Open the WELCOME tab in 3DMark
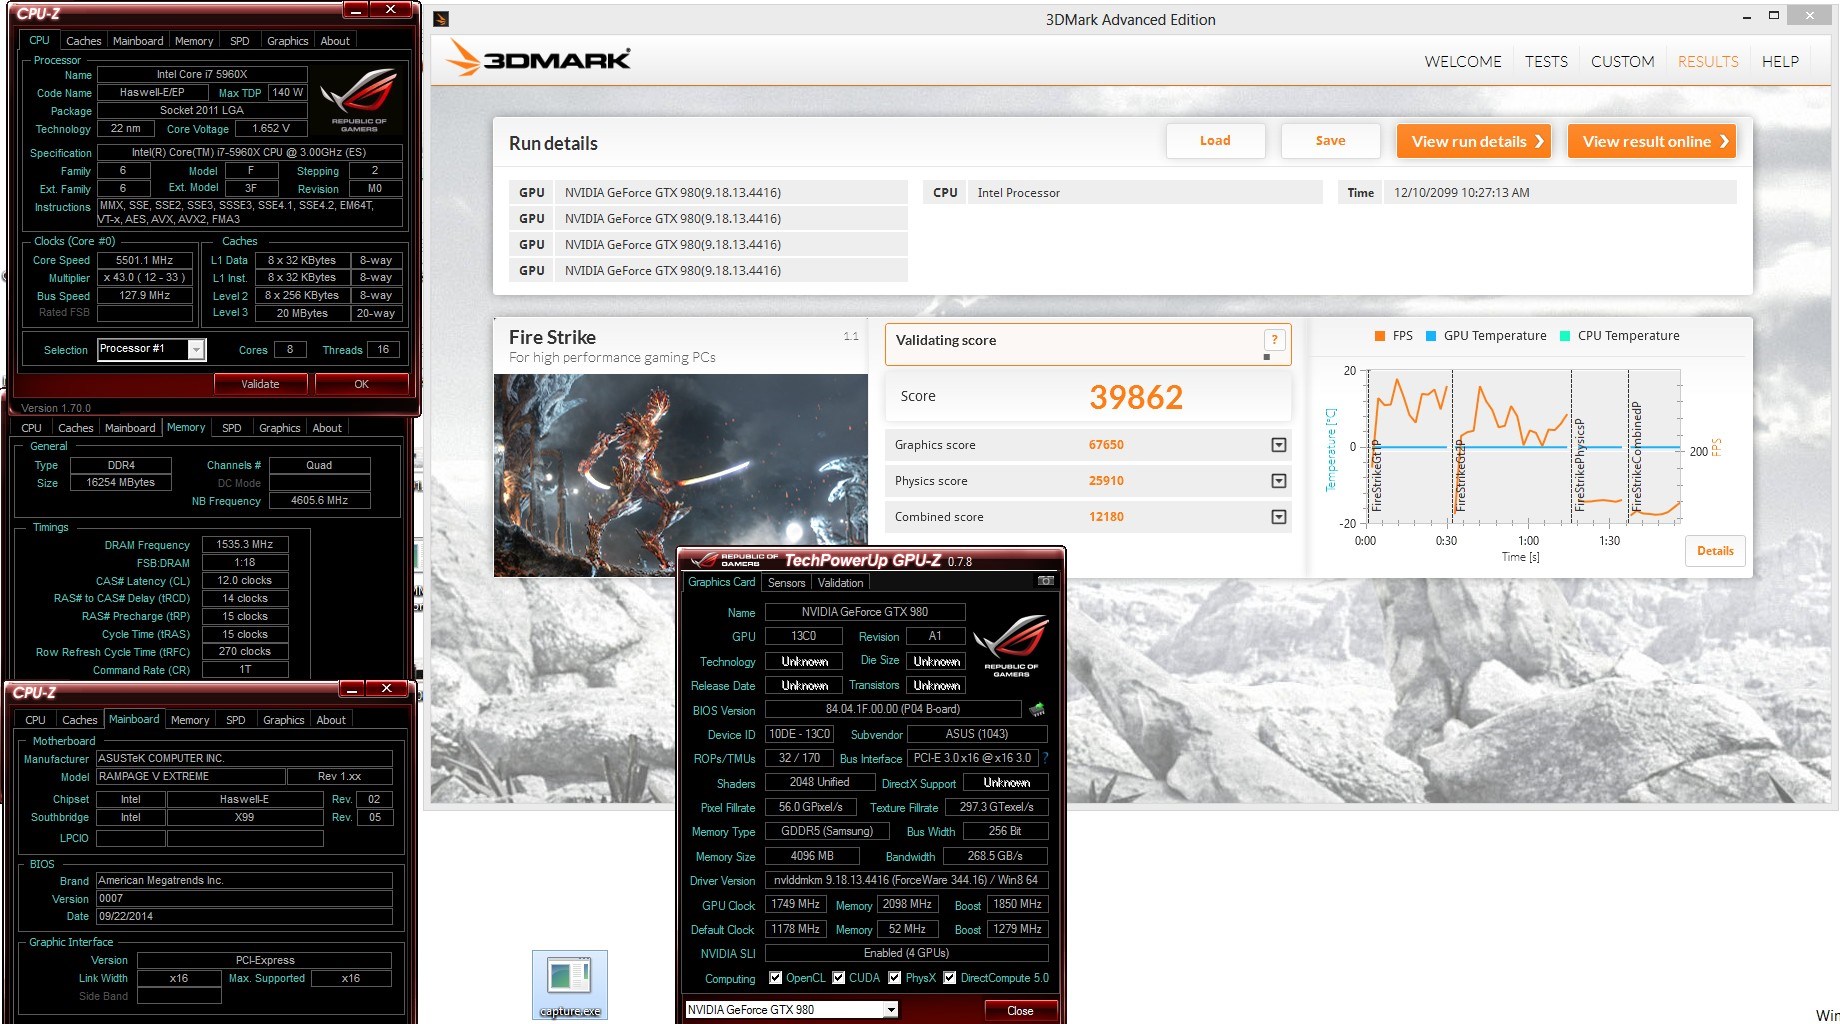The image size is (1840, 1024). point(1463,62)
